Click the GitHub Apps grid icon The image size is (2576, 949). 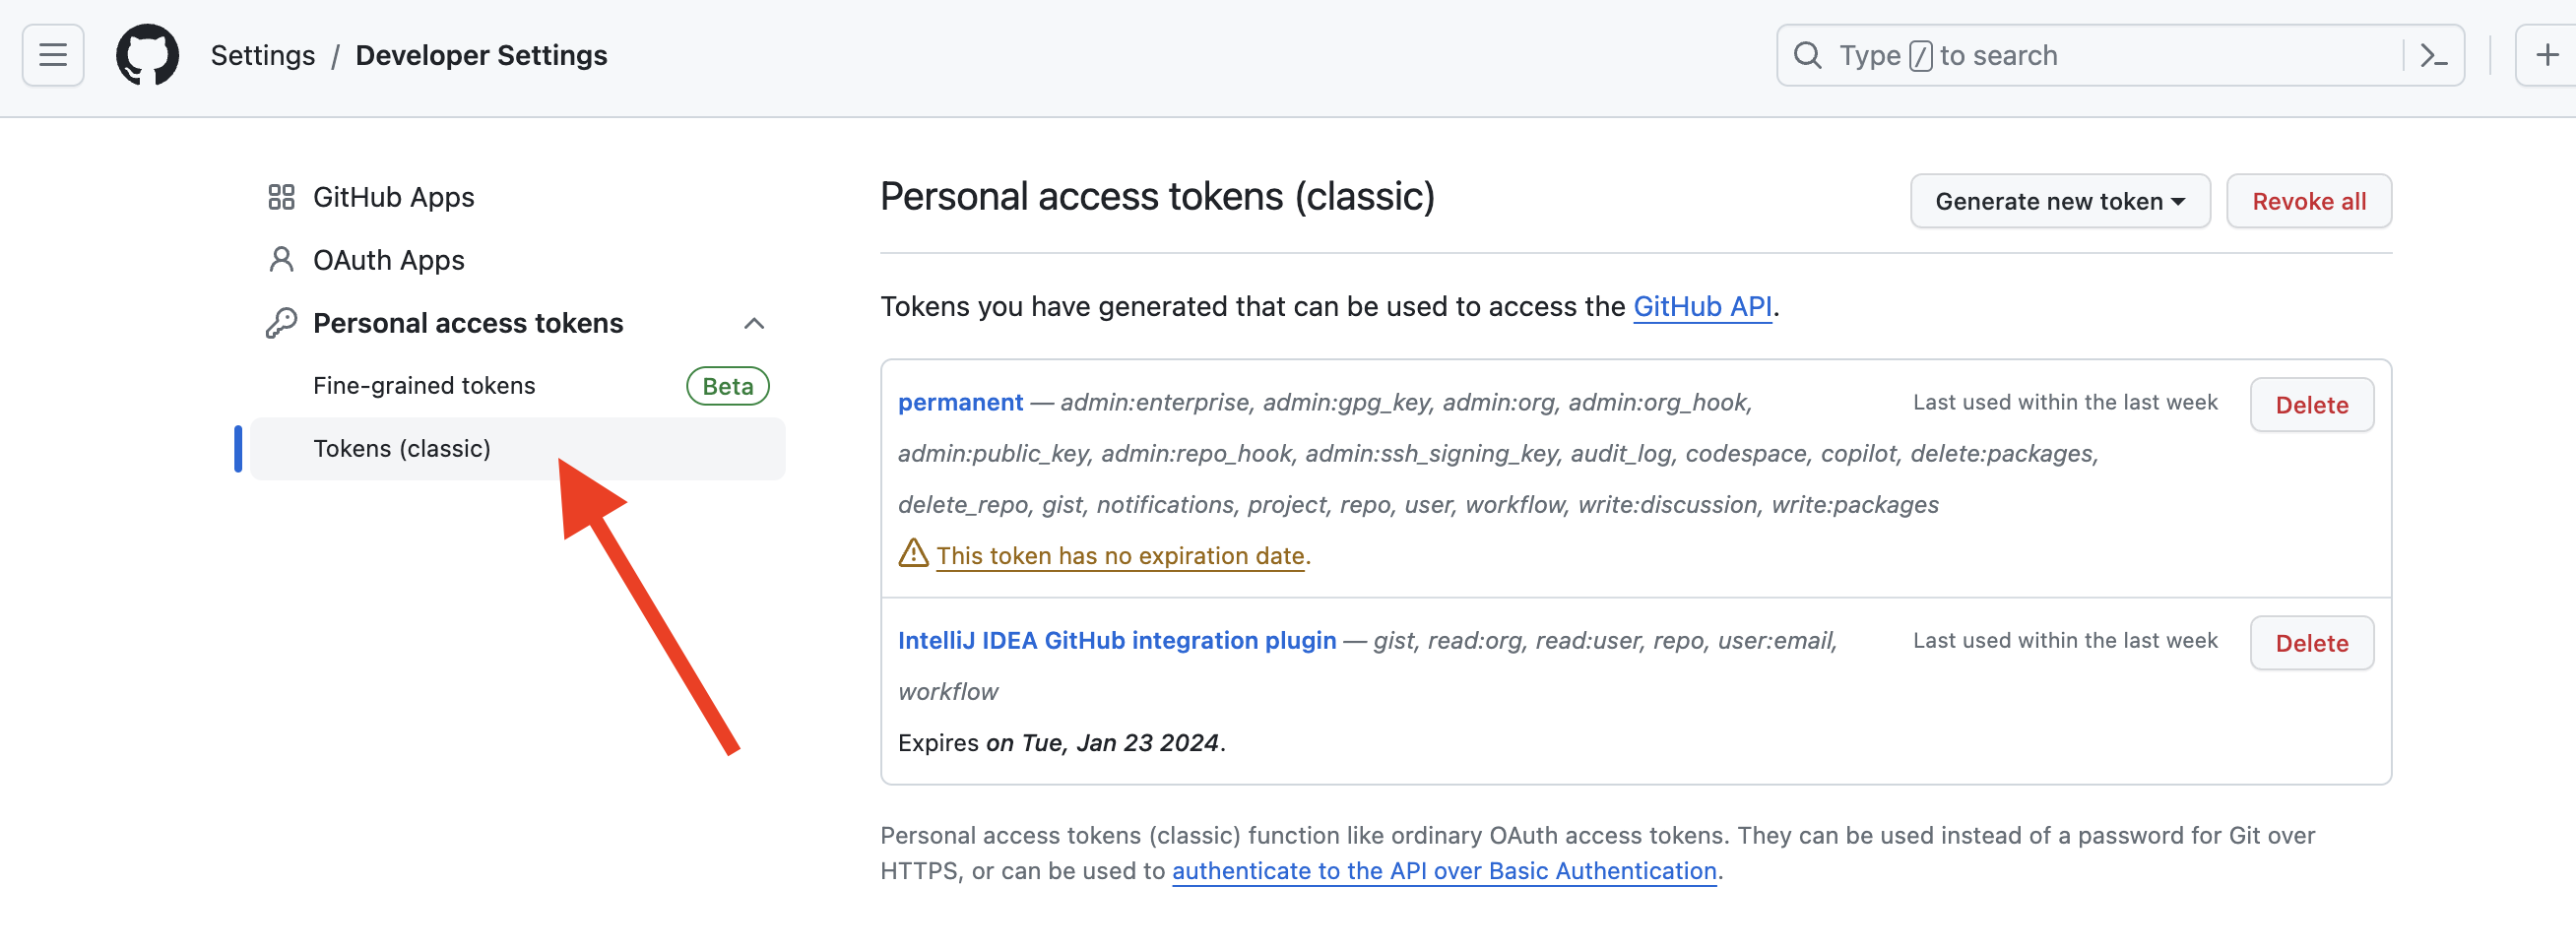tap(281, 197)
